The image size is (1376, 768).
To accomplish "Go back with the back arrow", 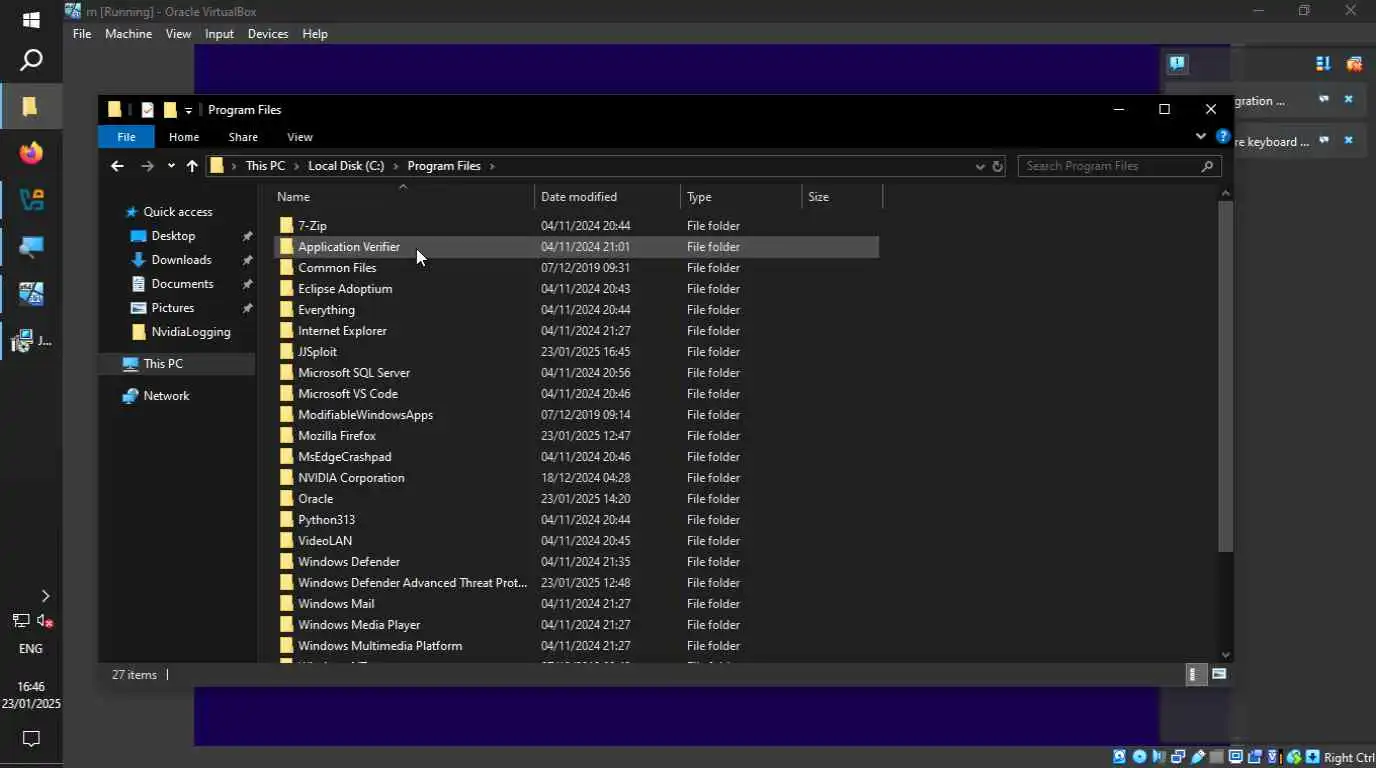I will (117, 166).
